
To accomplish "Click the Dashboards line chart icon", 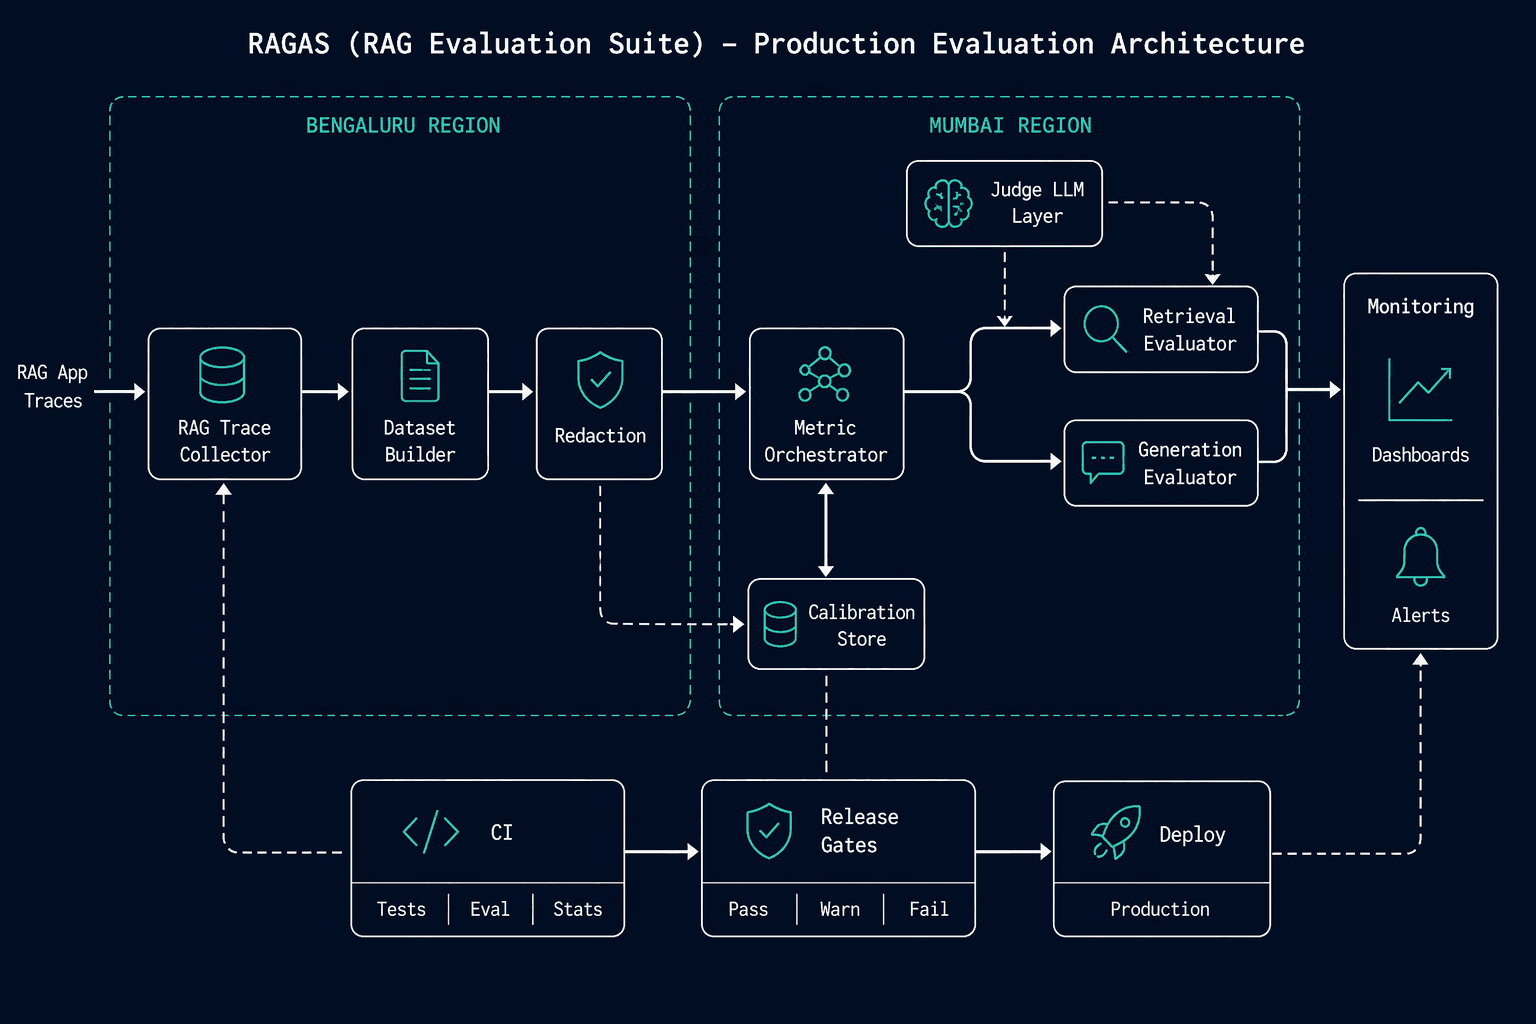I will pos(1420,390).
